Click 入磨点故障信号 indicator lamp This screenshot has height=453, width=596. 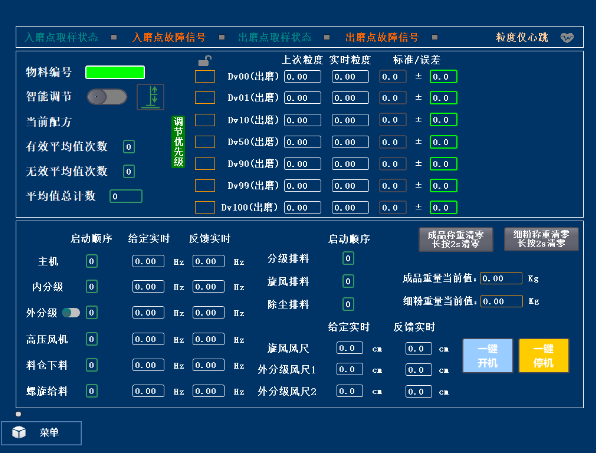pos(222,37)
